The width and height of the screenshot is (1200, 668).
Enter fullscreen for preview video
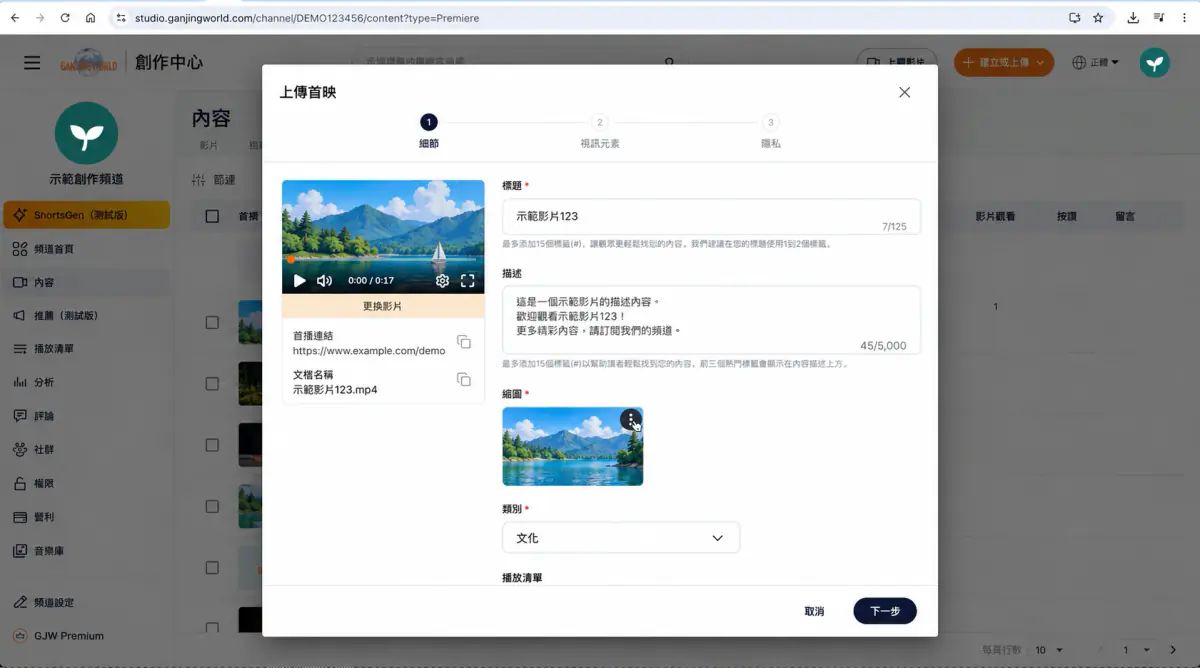click(467, 281)
